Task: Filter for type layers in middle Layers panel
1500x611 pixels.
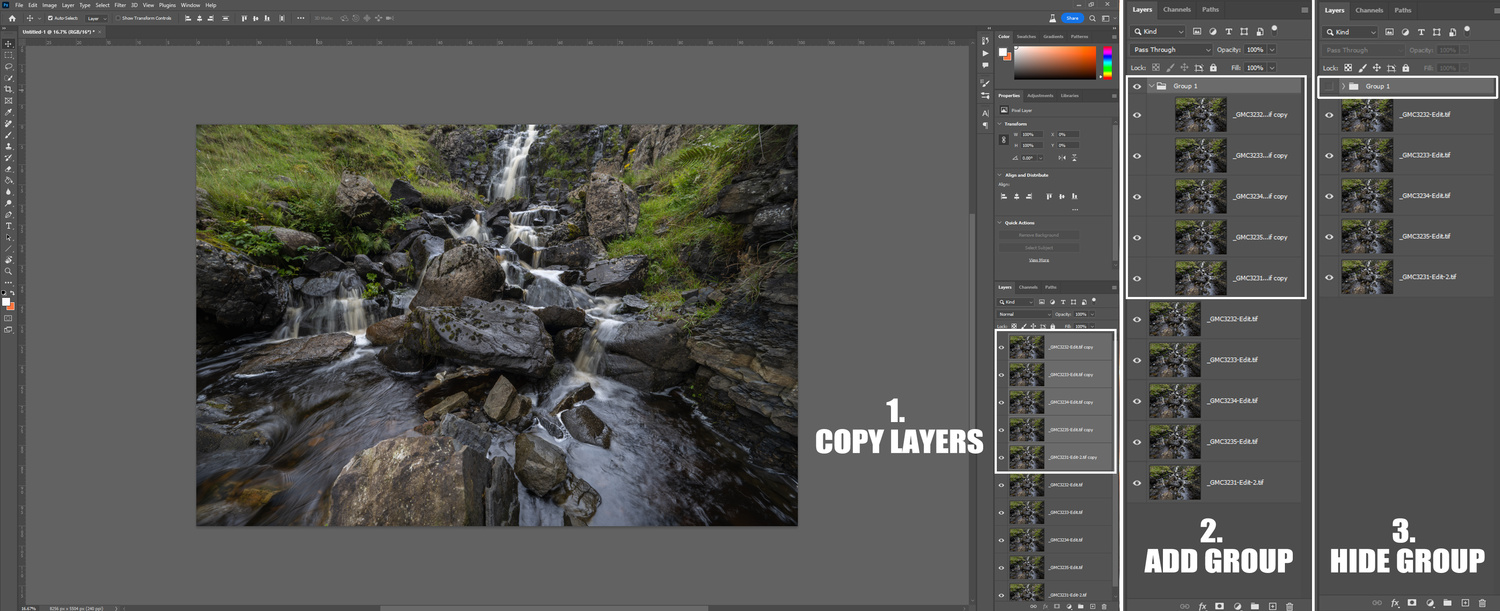Action: coord(1228,31)
